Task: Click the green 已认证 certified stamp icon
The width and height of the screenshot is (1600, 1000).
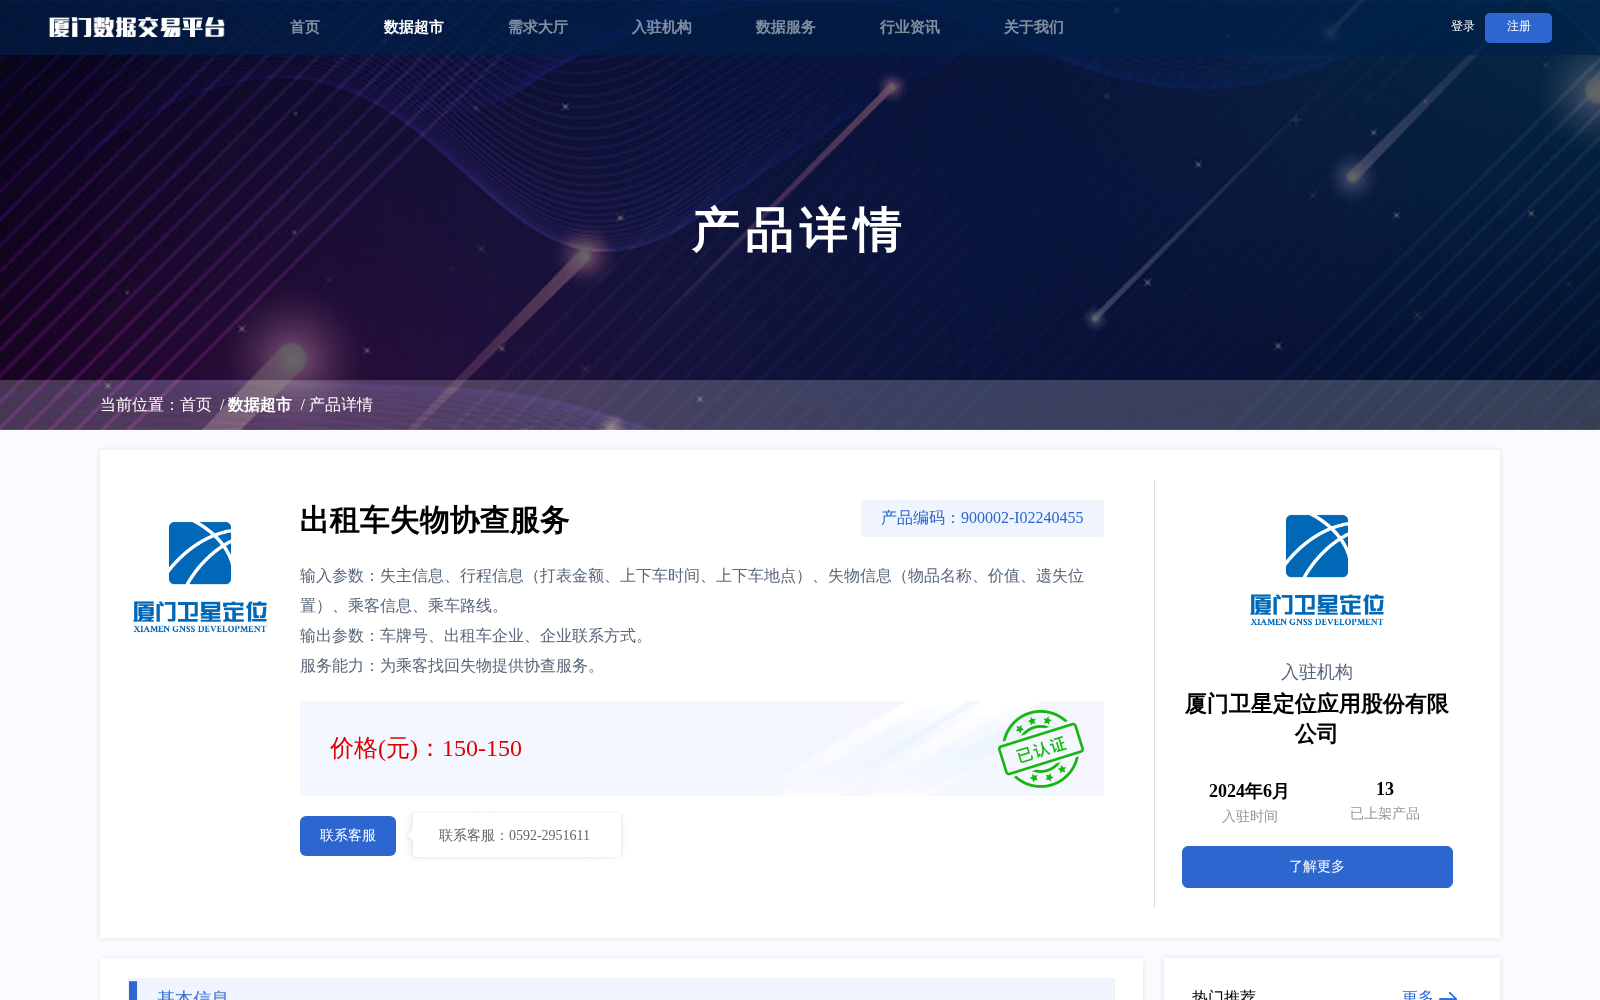Action: (x=1040, y=749)
